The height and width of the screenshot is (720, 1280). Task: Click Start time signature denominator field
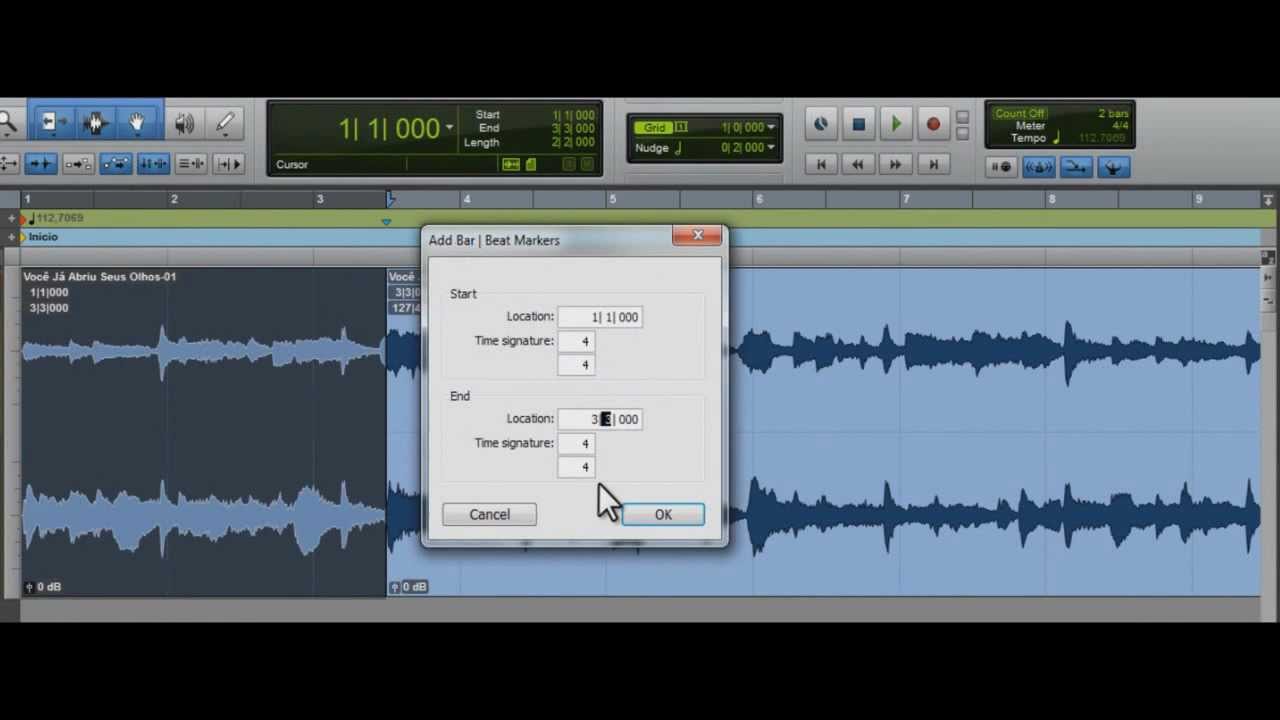point(576,365)
